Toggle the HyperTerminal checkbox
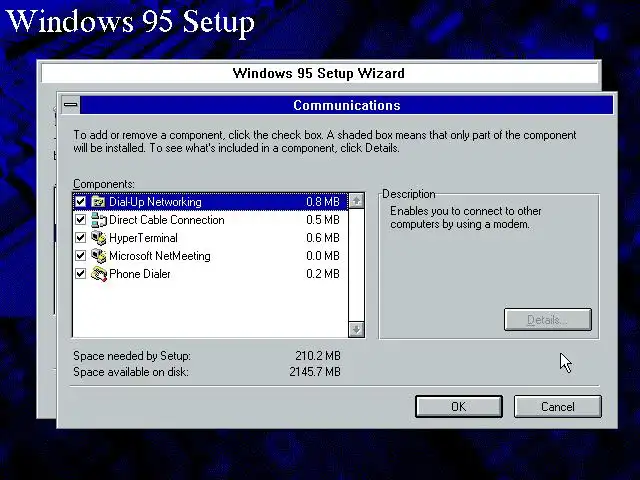The height and width of the screenshot is (480, 640). 80,238
